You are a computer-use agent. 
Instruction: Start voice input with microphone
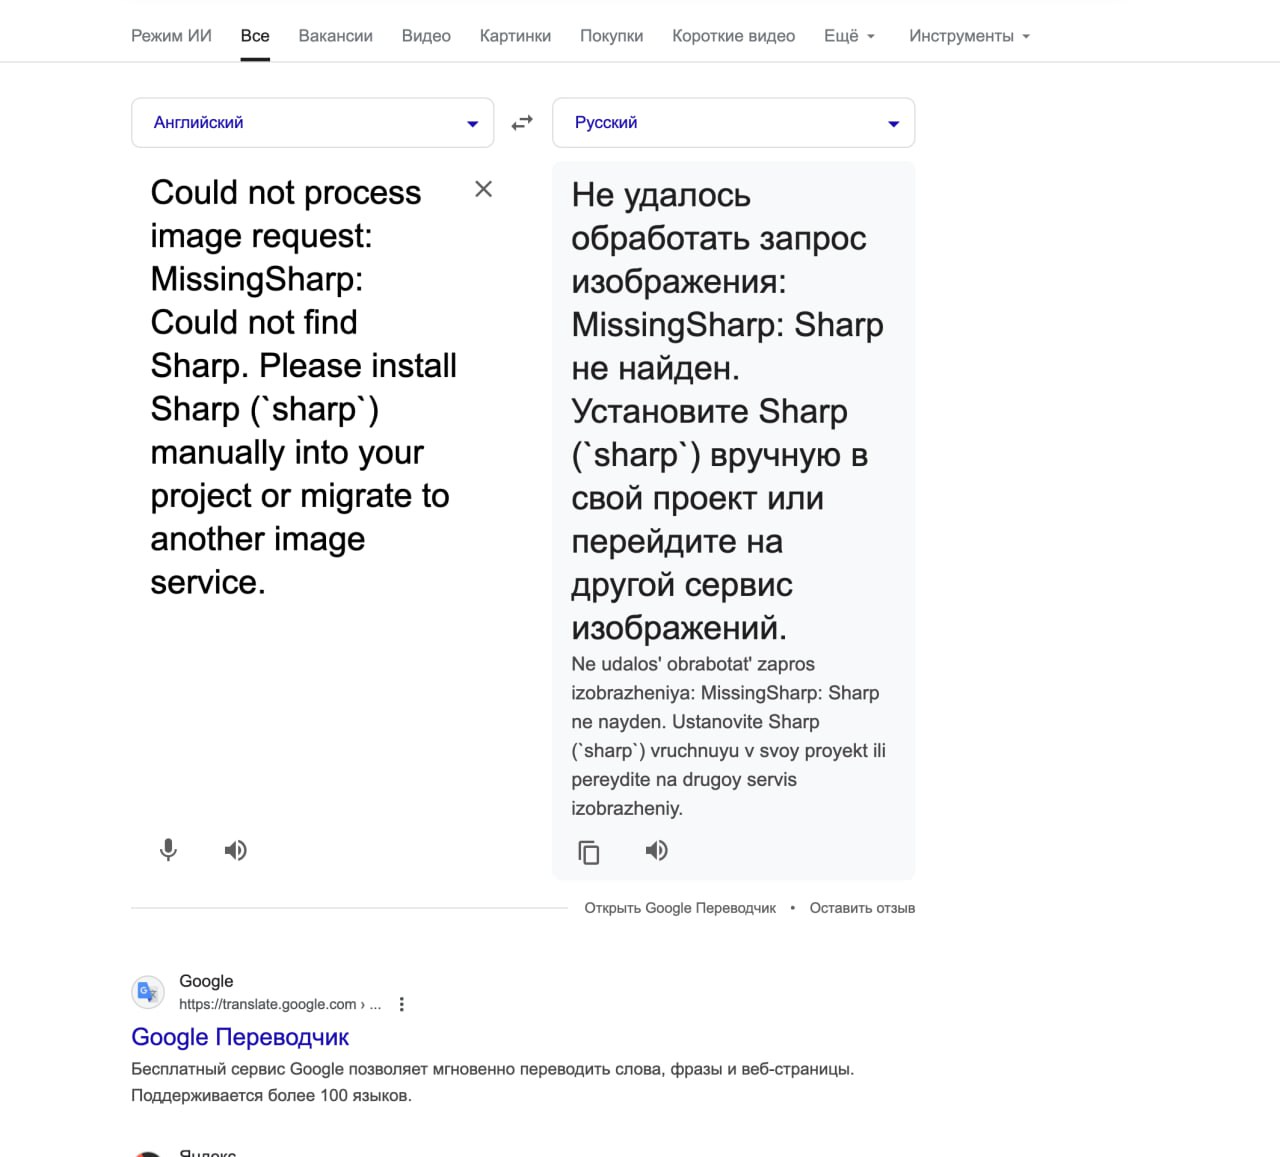pyautogui.click(x=168, y=850)
